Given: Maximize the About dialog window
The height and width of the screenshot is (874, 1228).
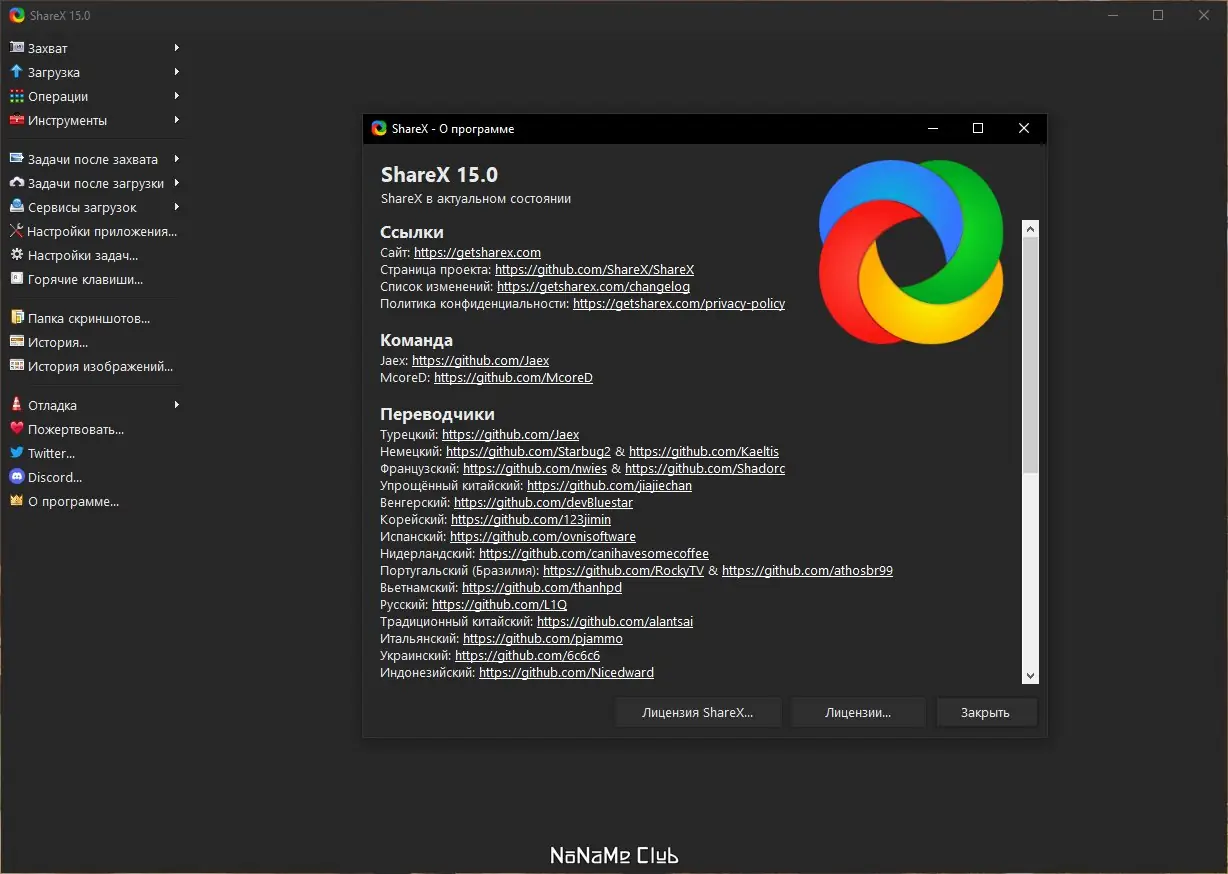Looking at the screenshot, I should (978, 128).
